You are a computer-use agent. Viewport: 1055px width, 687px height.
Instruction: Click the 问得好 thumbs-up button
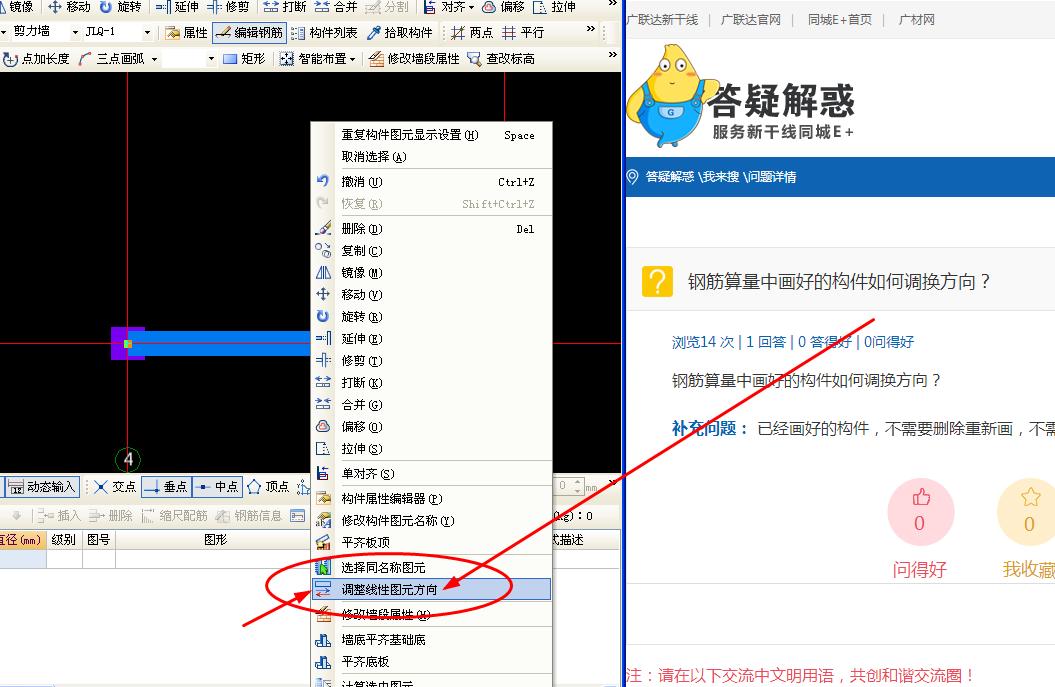(920, 511)
